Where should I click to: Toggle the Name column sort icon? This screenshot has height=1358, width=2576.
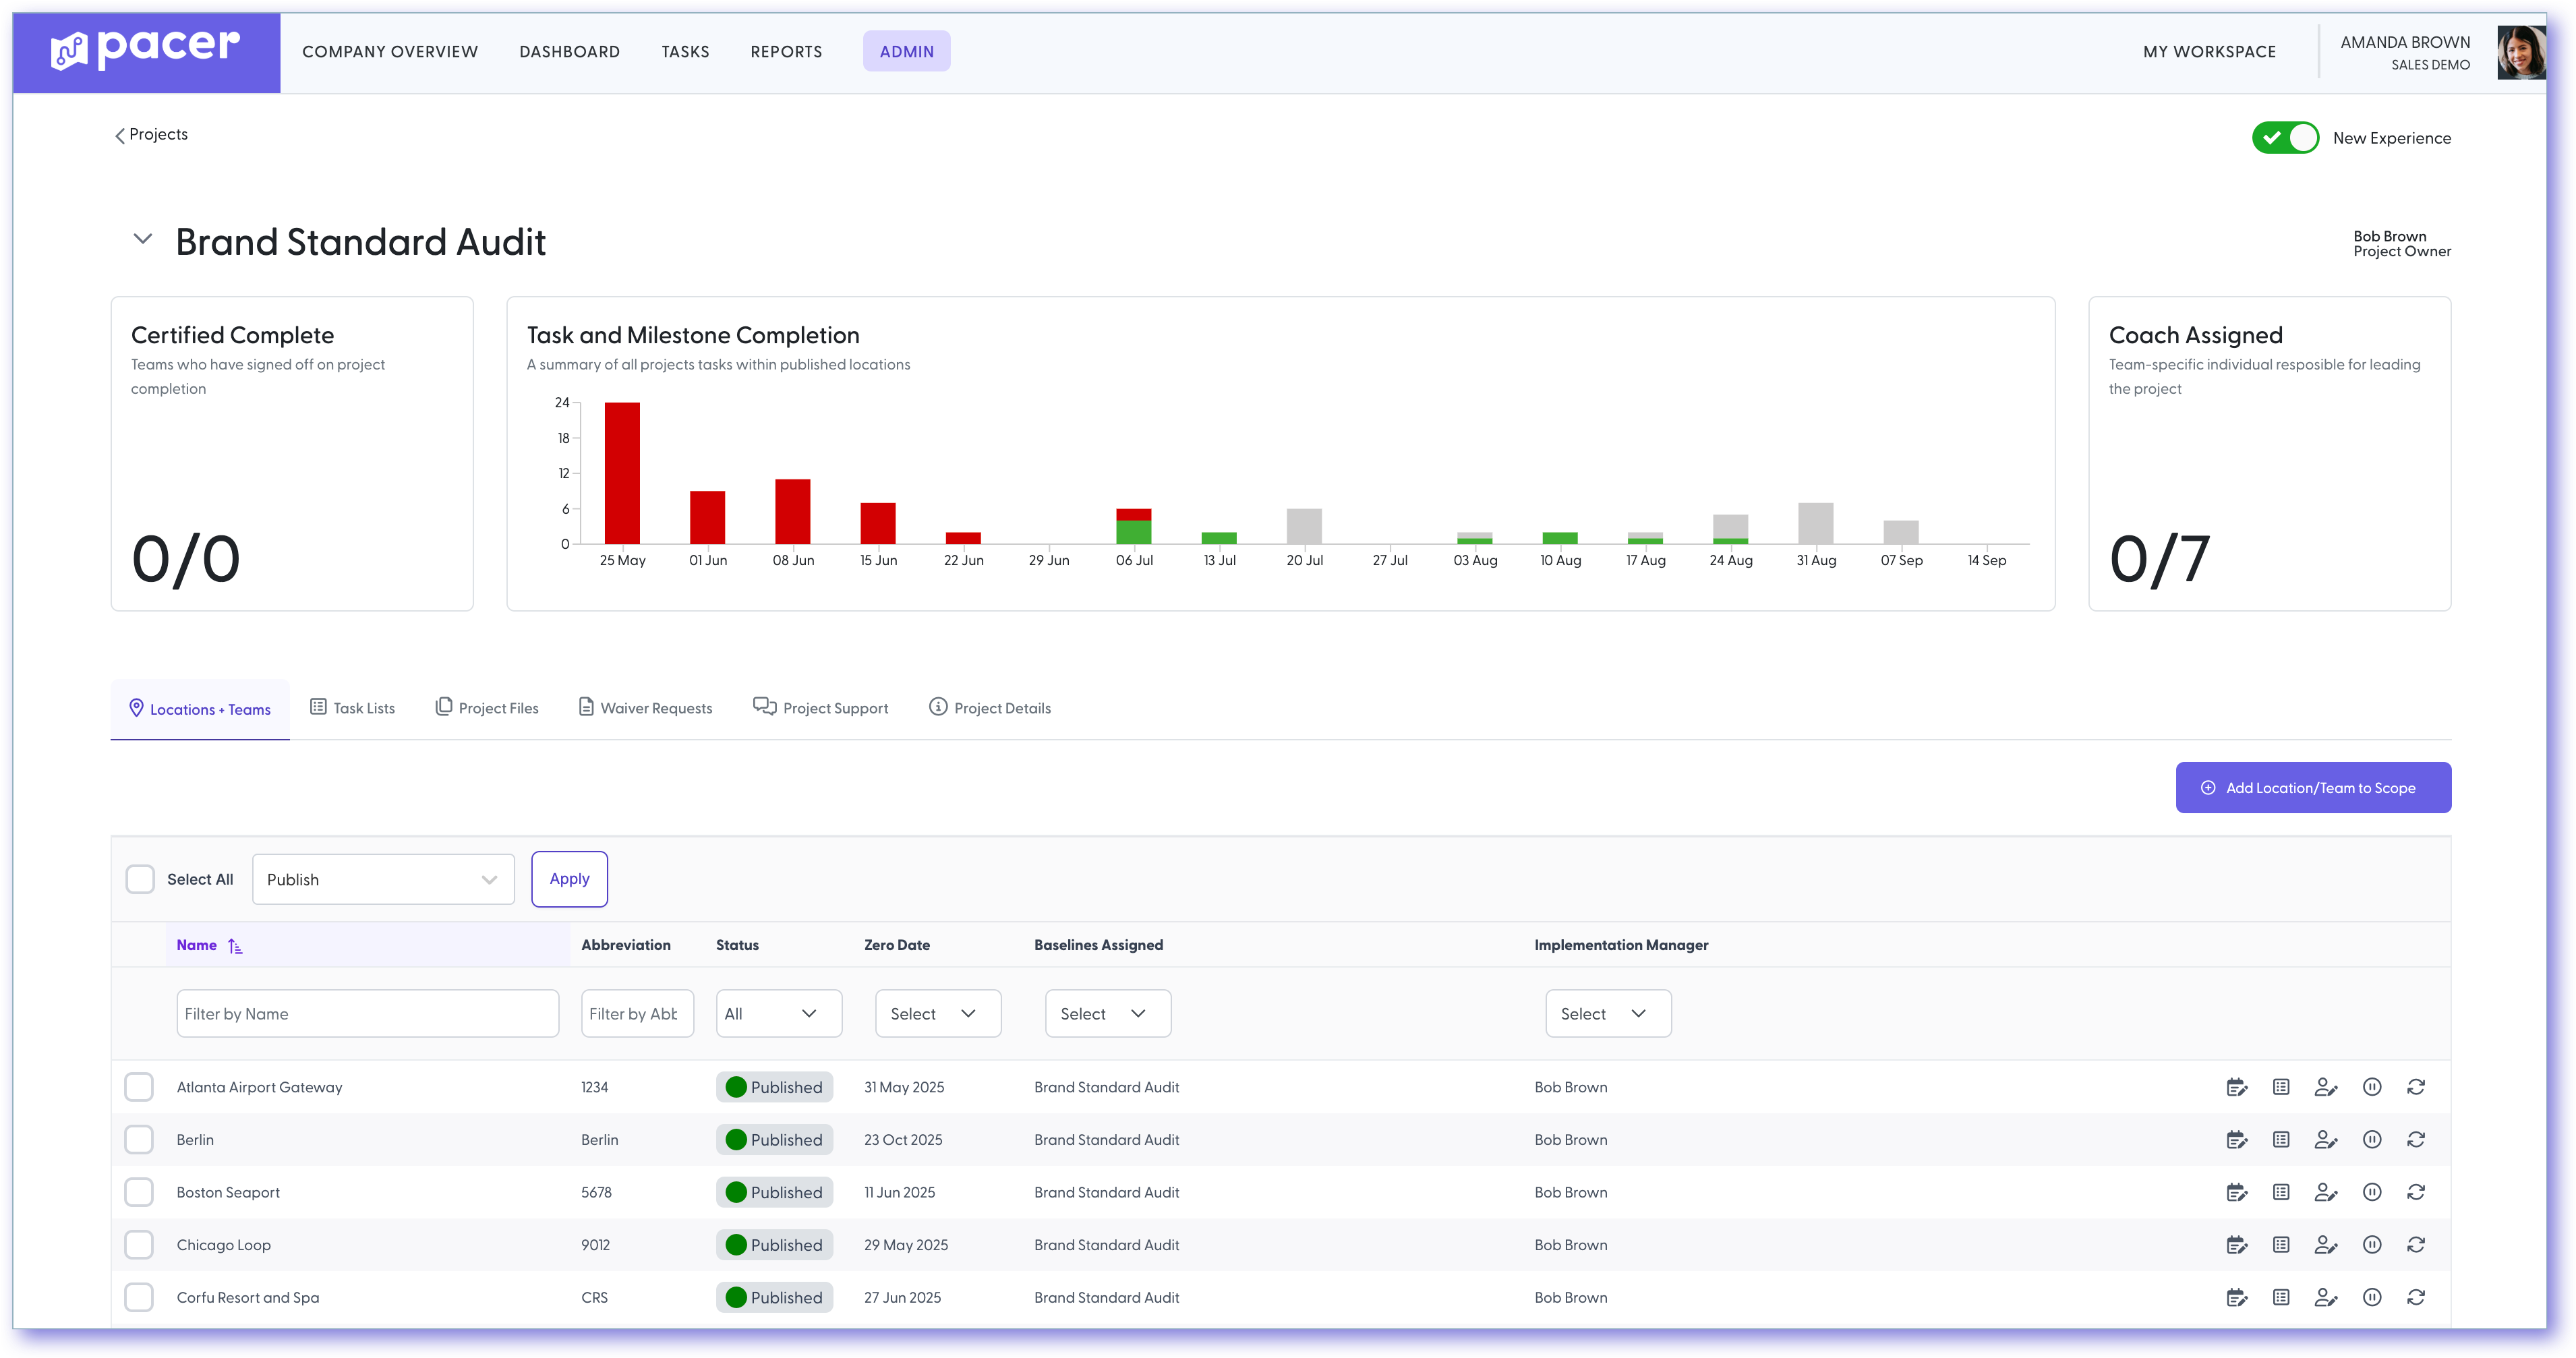pos(235,946)
